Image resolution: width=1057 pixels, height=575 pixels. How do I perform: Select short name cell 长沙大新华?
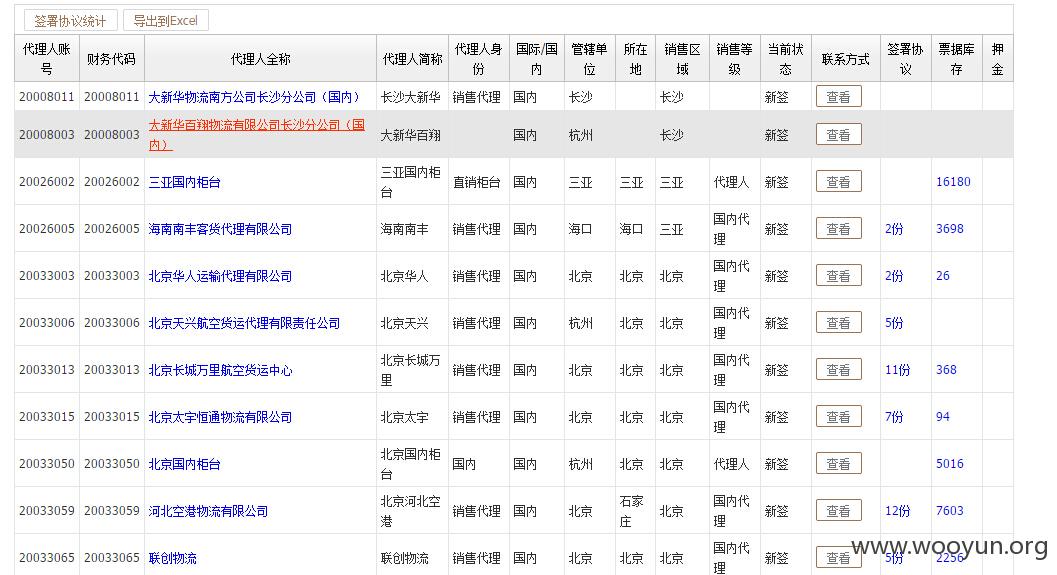coord(411,97)
